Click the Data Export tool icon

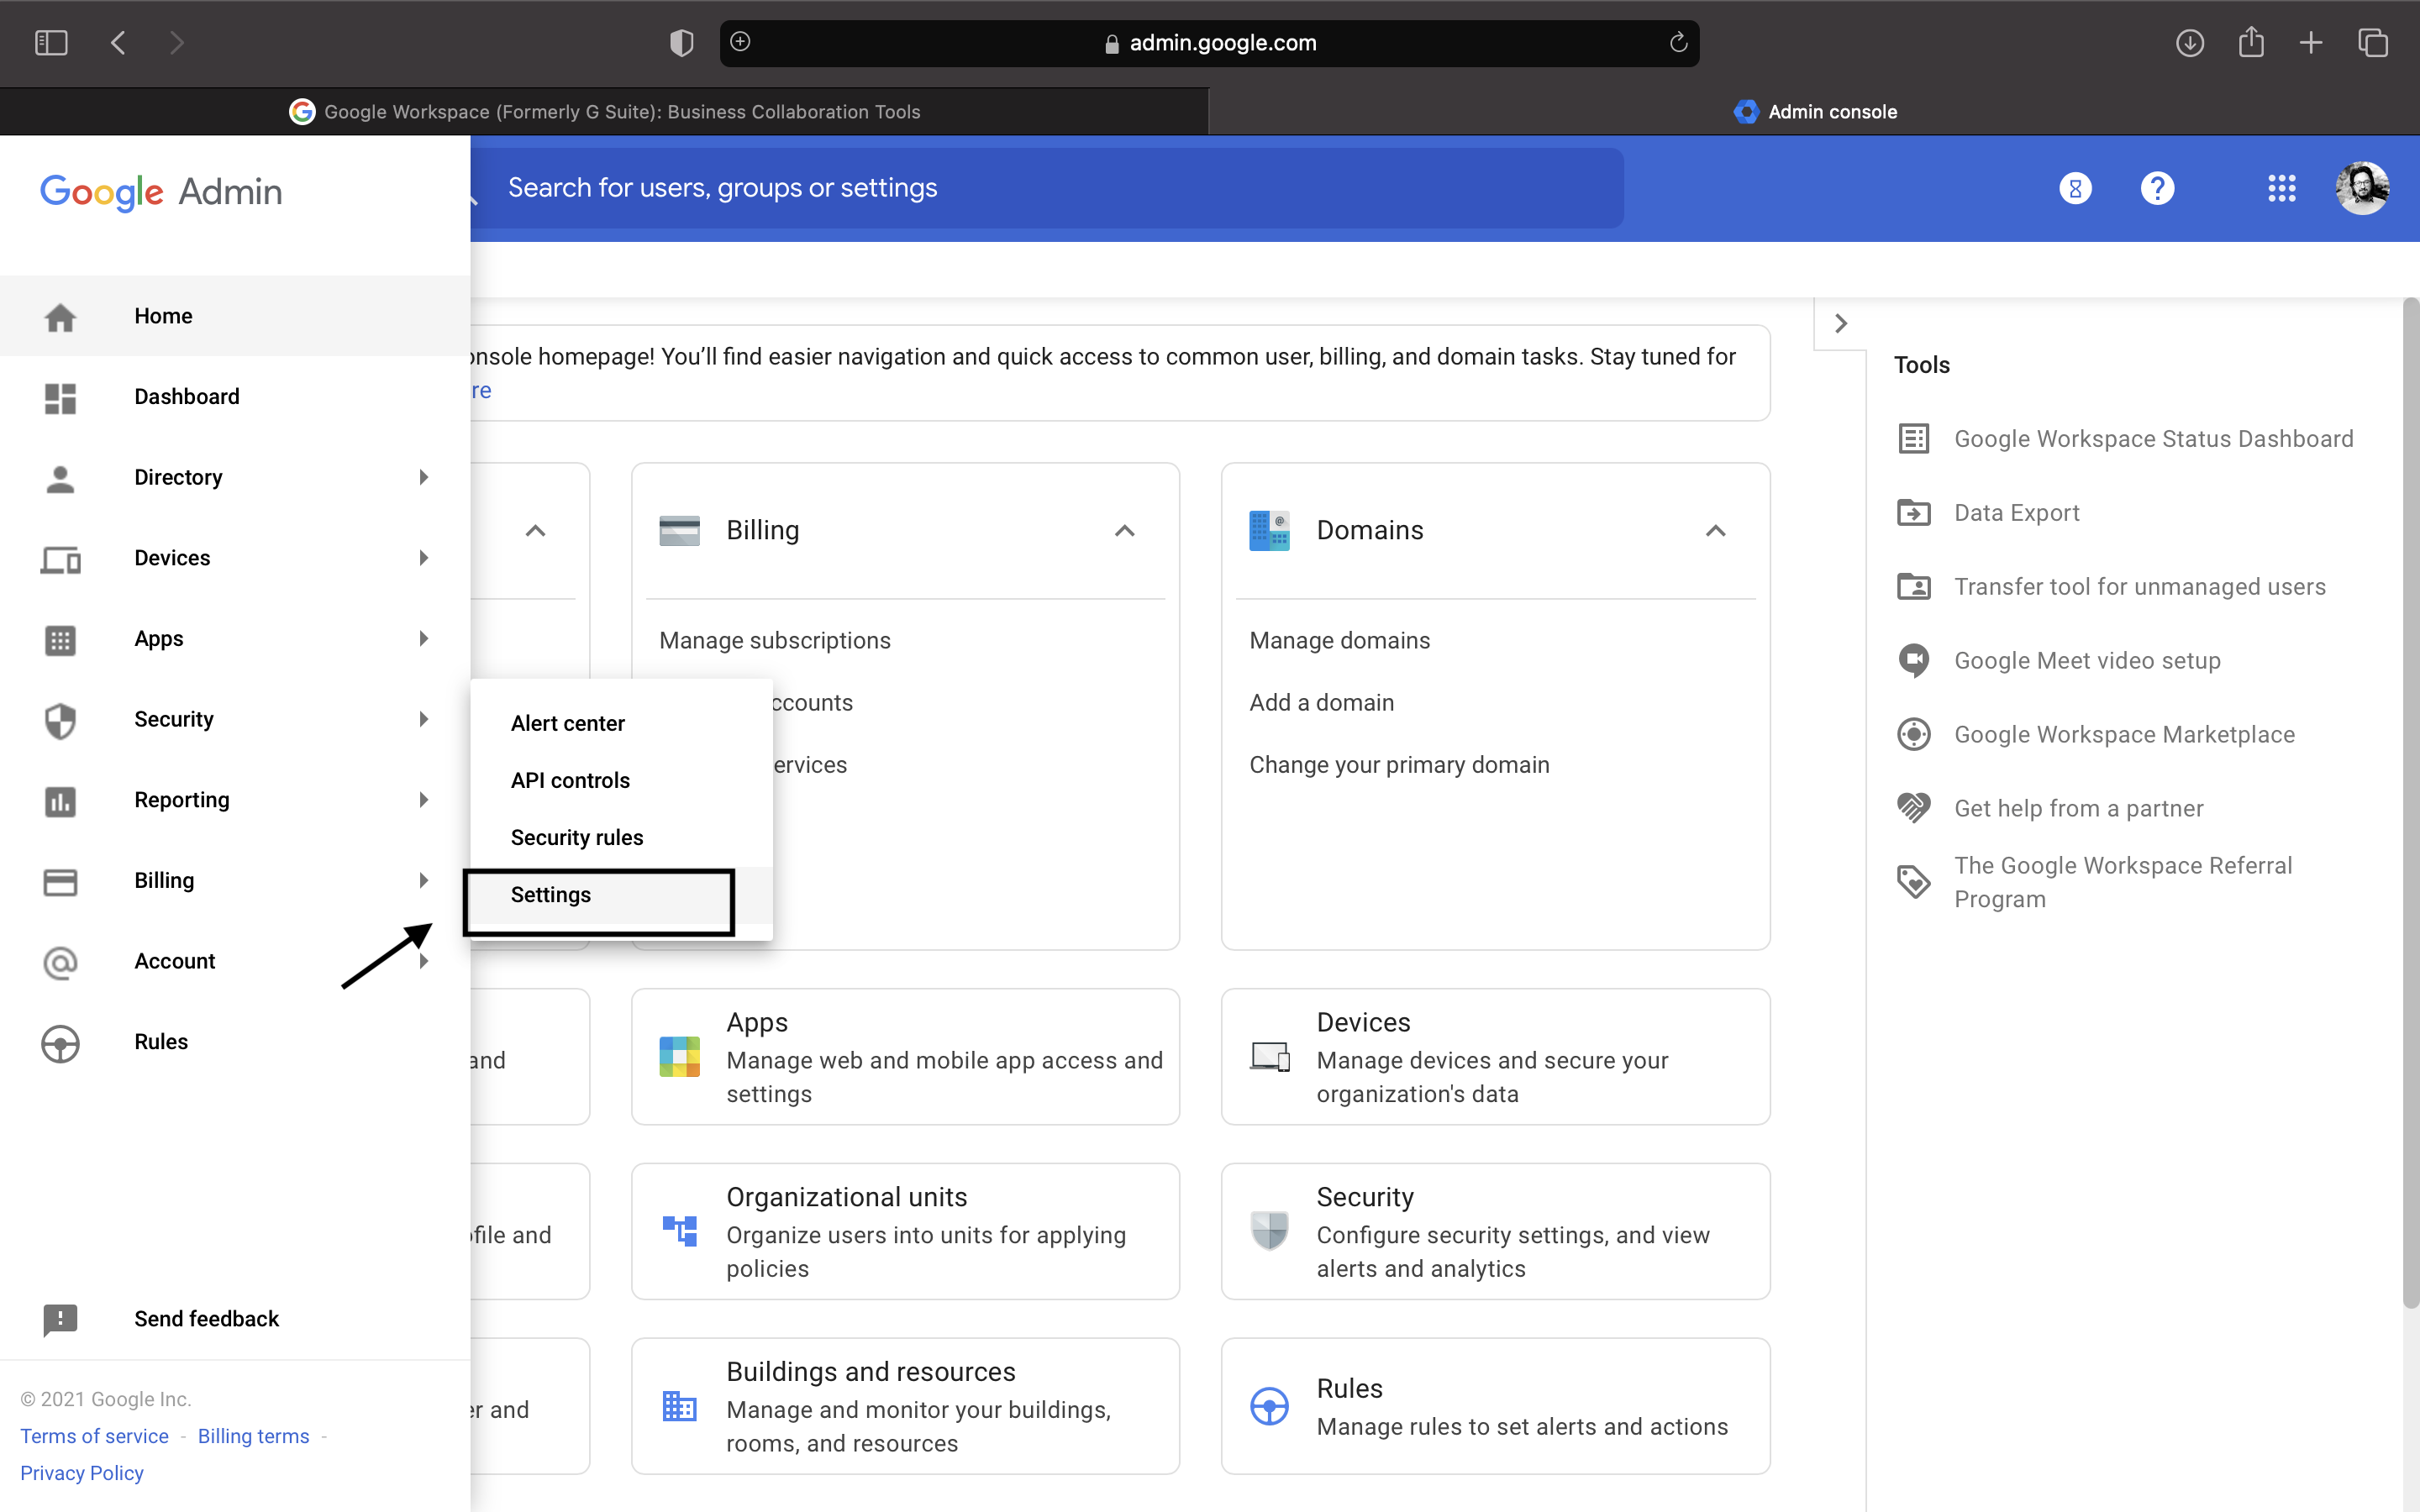(1913, 513)
